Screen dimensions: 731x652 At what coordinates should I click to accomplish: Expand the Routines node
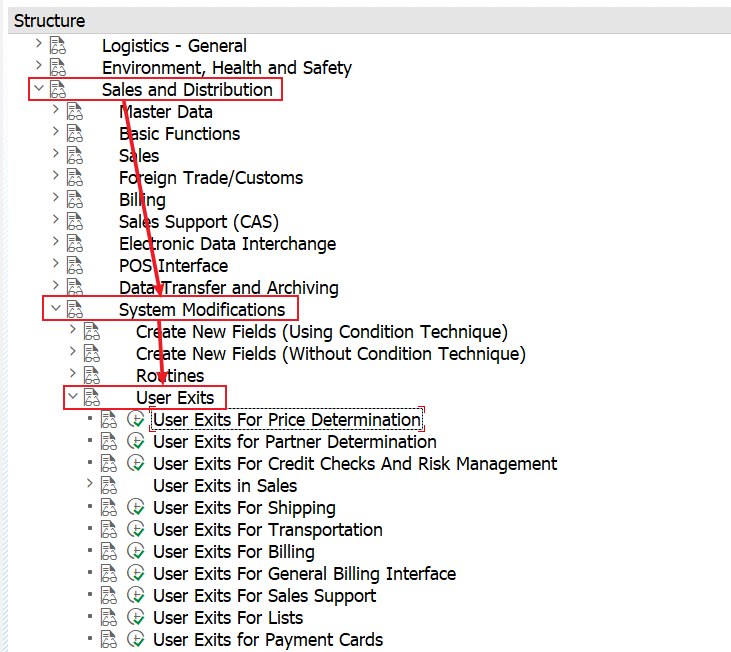point(73,373)
